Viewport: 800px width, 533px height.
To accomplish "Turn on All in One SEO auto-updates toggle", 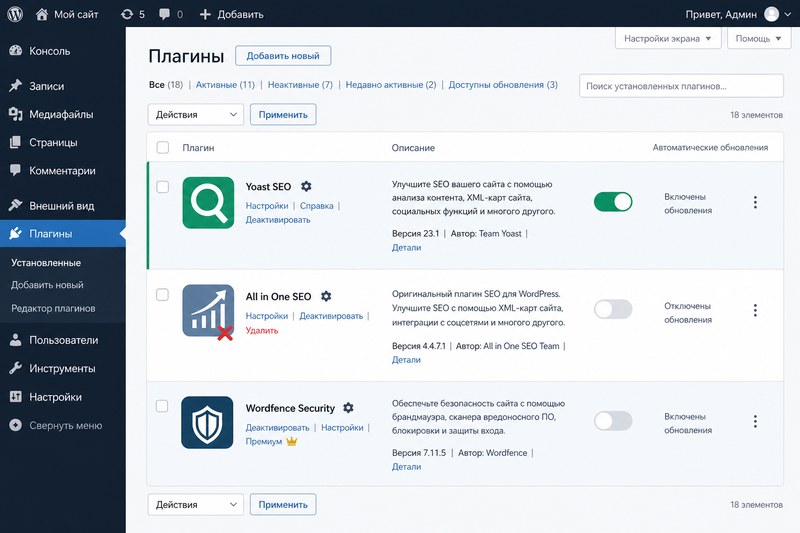I will (613, 309).
